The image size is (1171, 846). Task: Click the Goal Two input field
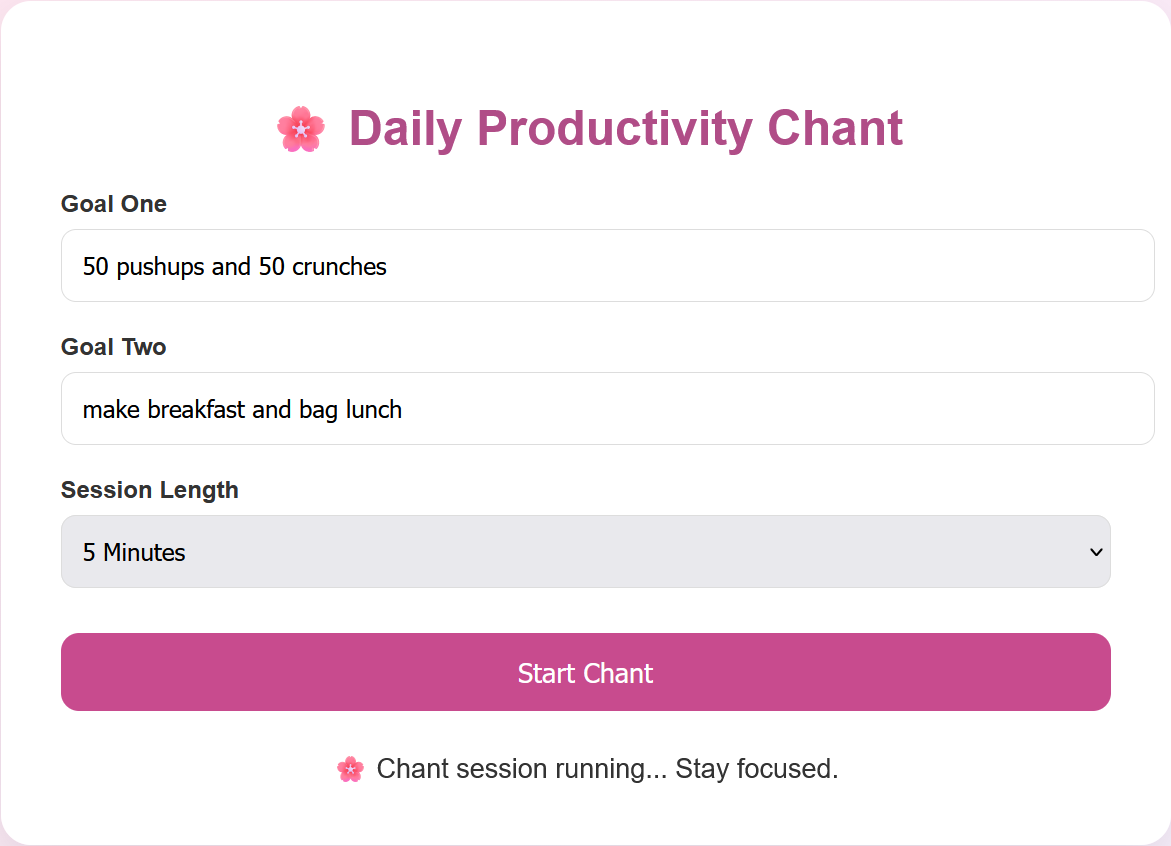(607, 408)
